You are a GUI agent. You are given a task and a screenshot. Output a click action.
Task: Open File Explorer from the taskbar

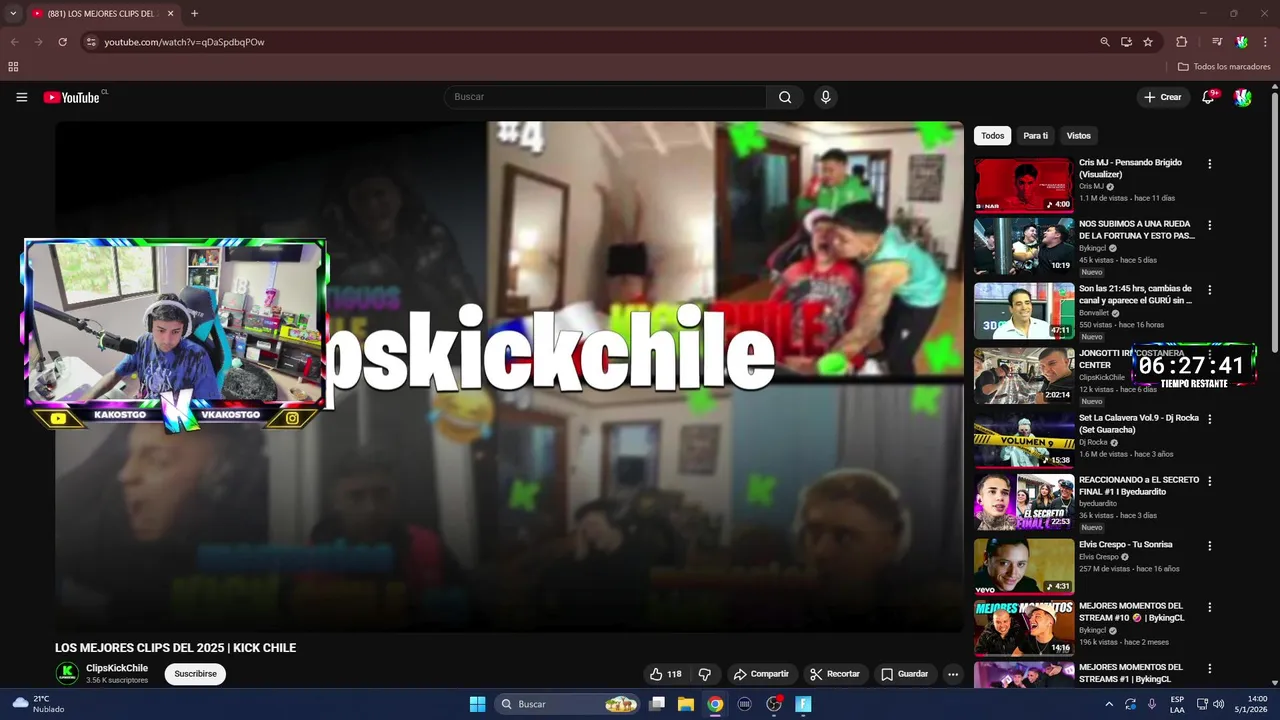click(x=686, y=704)
